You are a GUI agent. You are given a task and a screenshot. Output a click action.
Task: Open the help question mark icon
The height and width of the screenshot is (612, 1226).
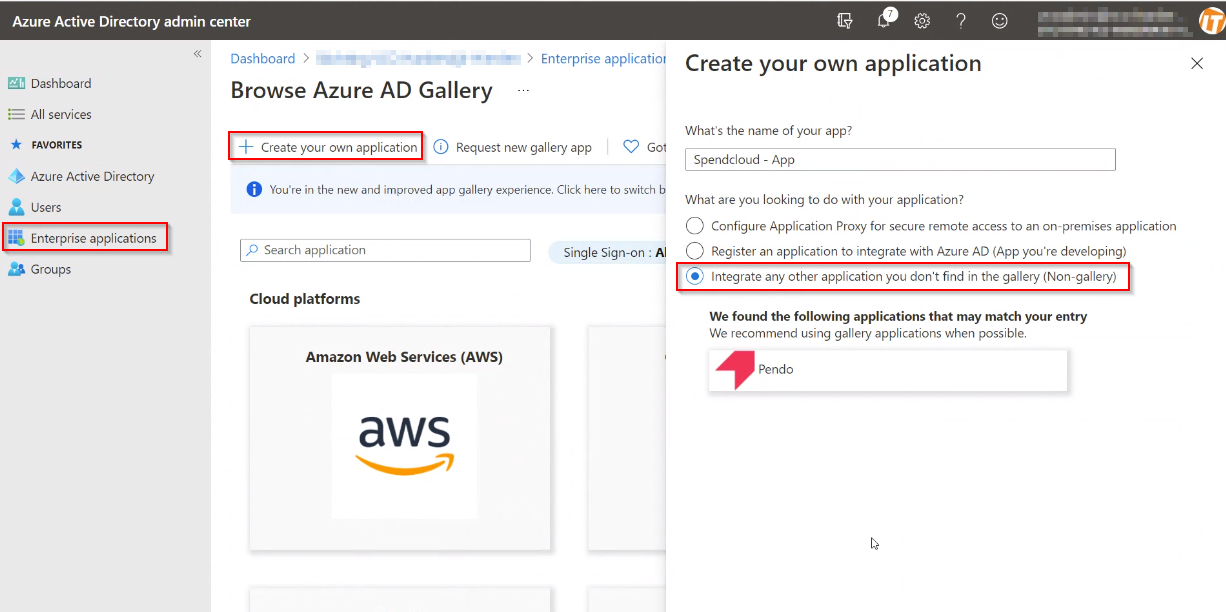pyautogui.click(x=961, y=21)
